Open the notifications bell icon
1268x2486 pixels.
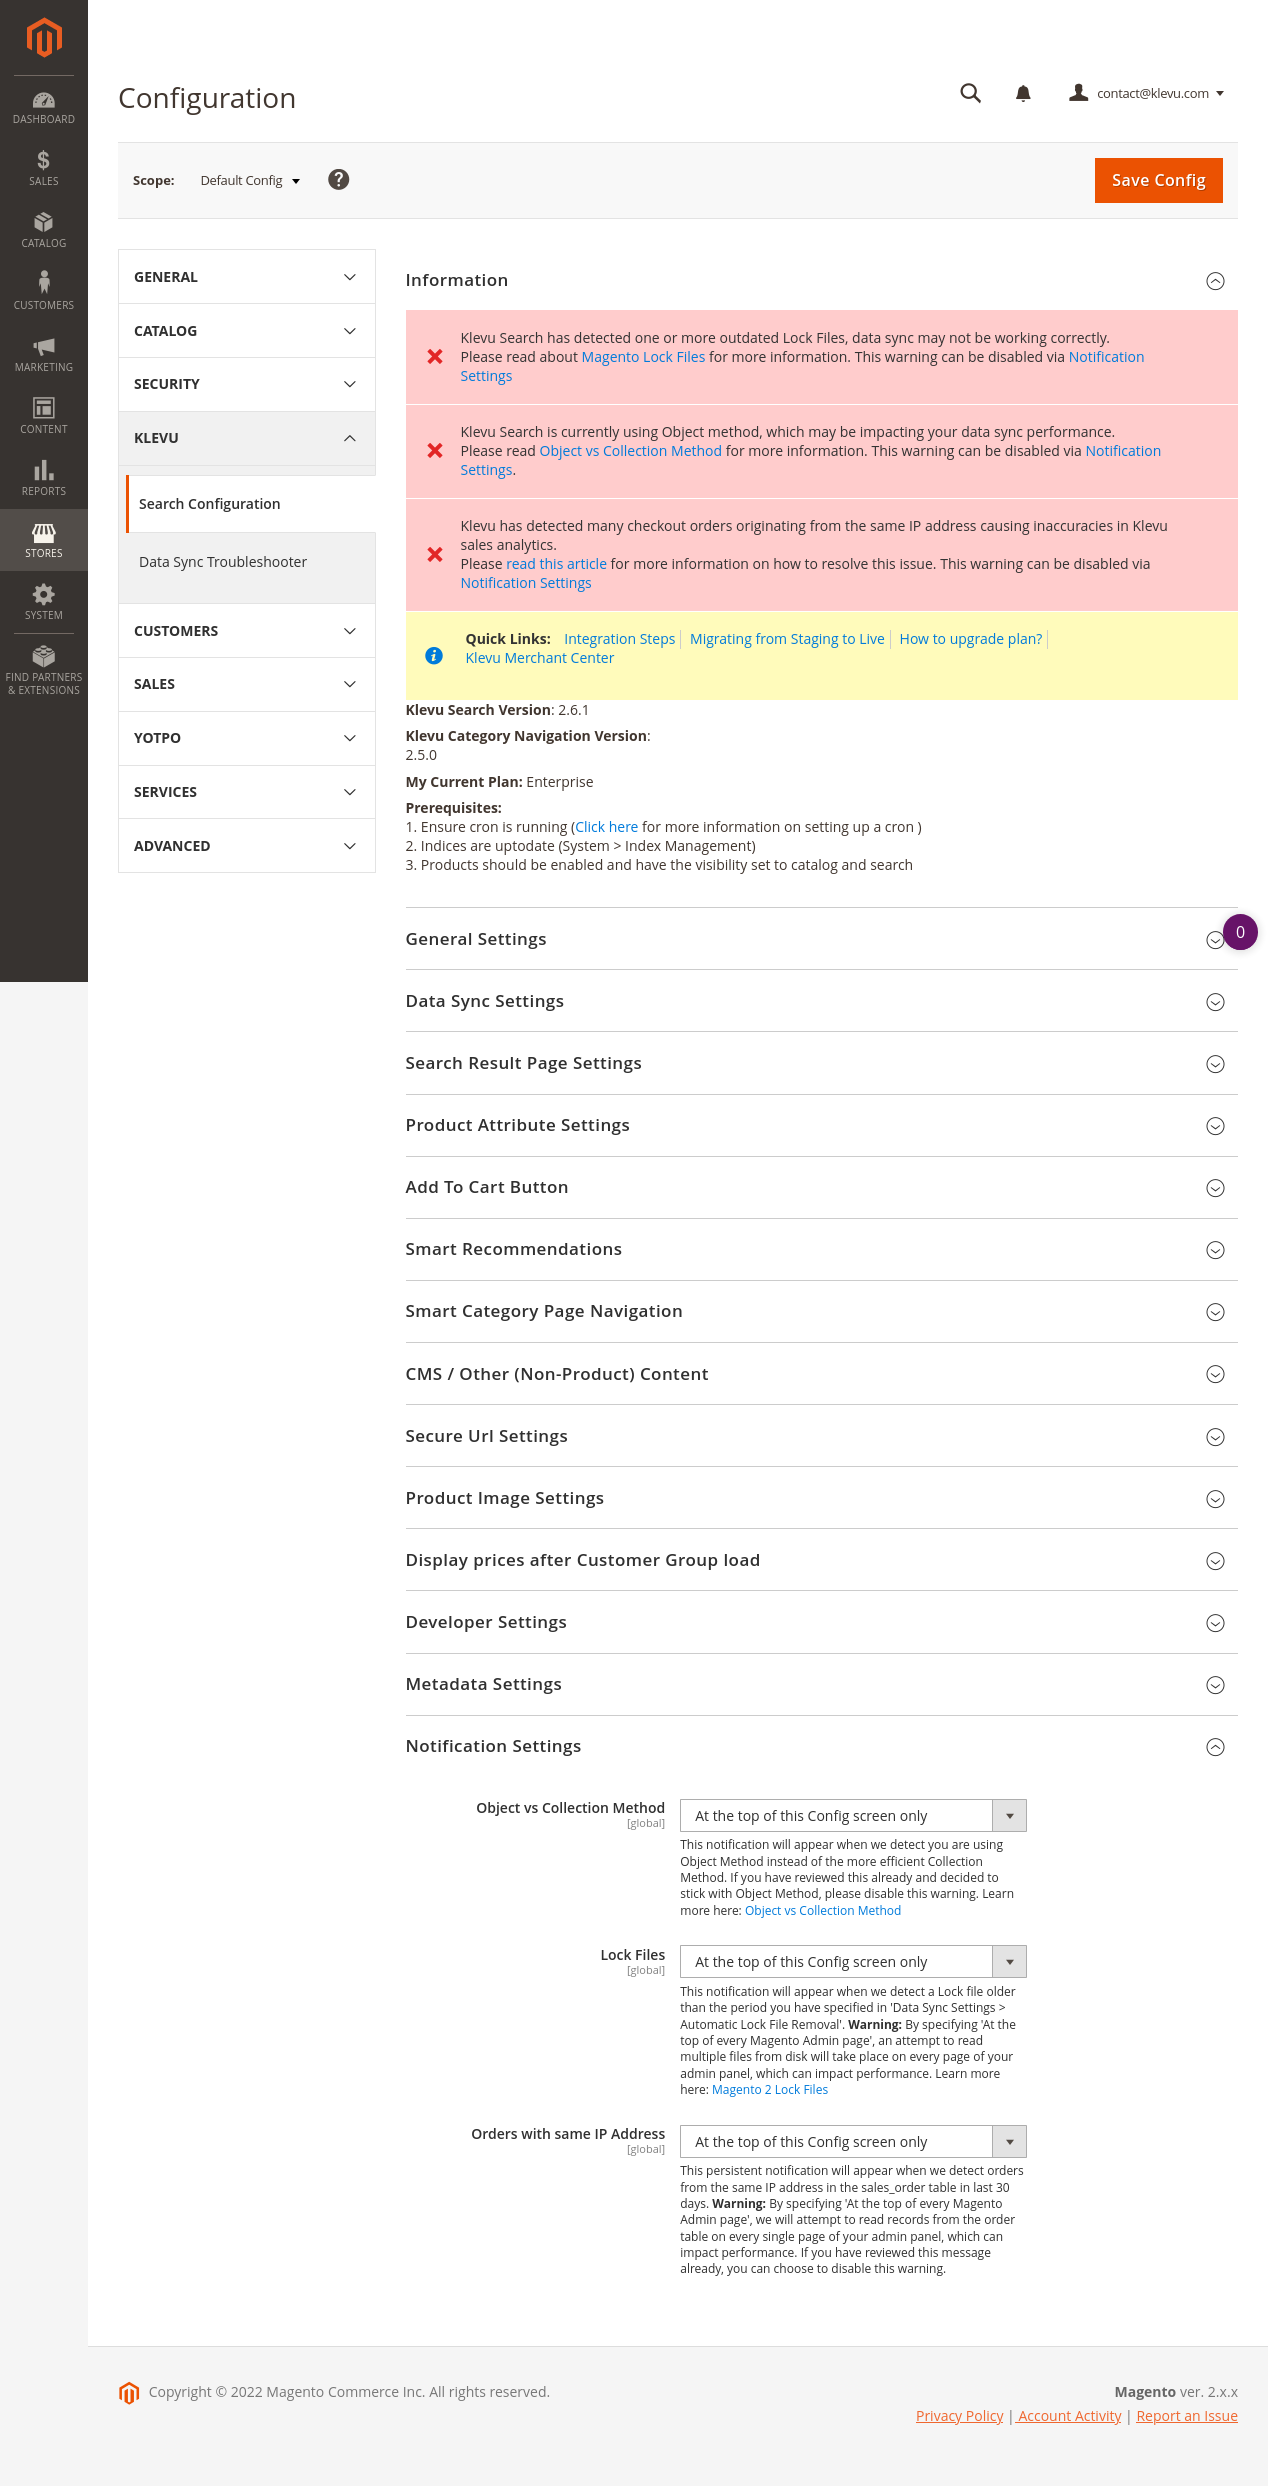(x=1023, y=94)
